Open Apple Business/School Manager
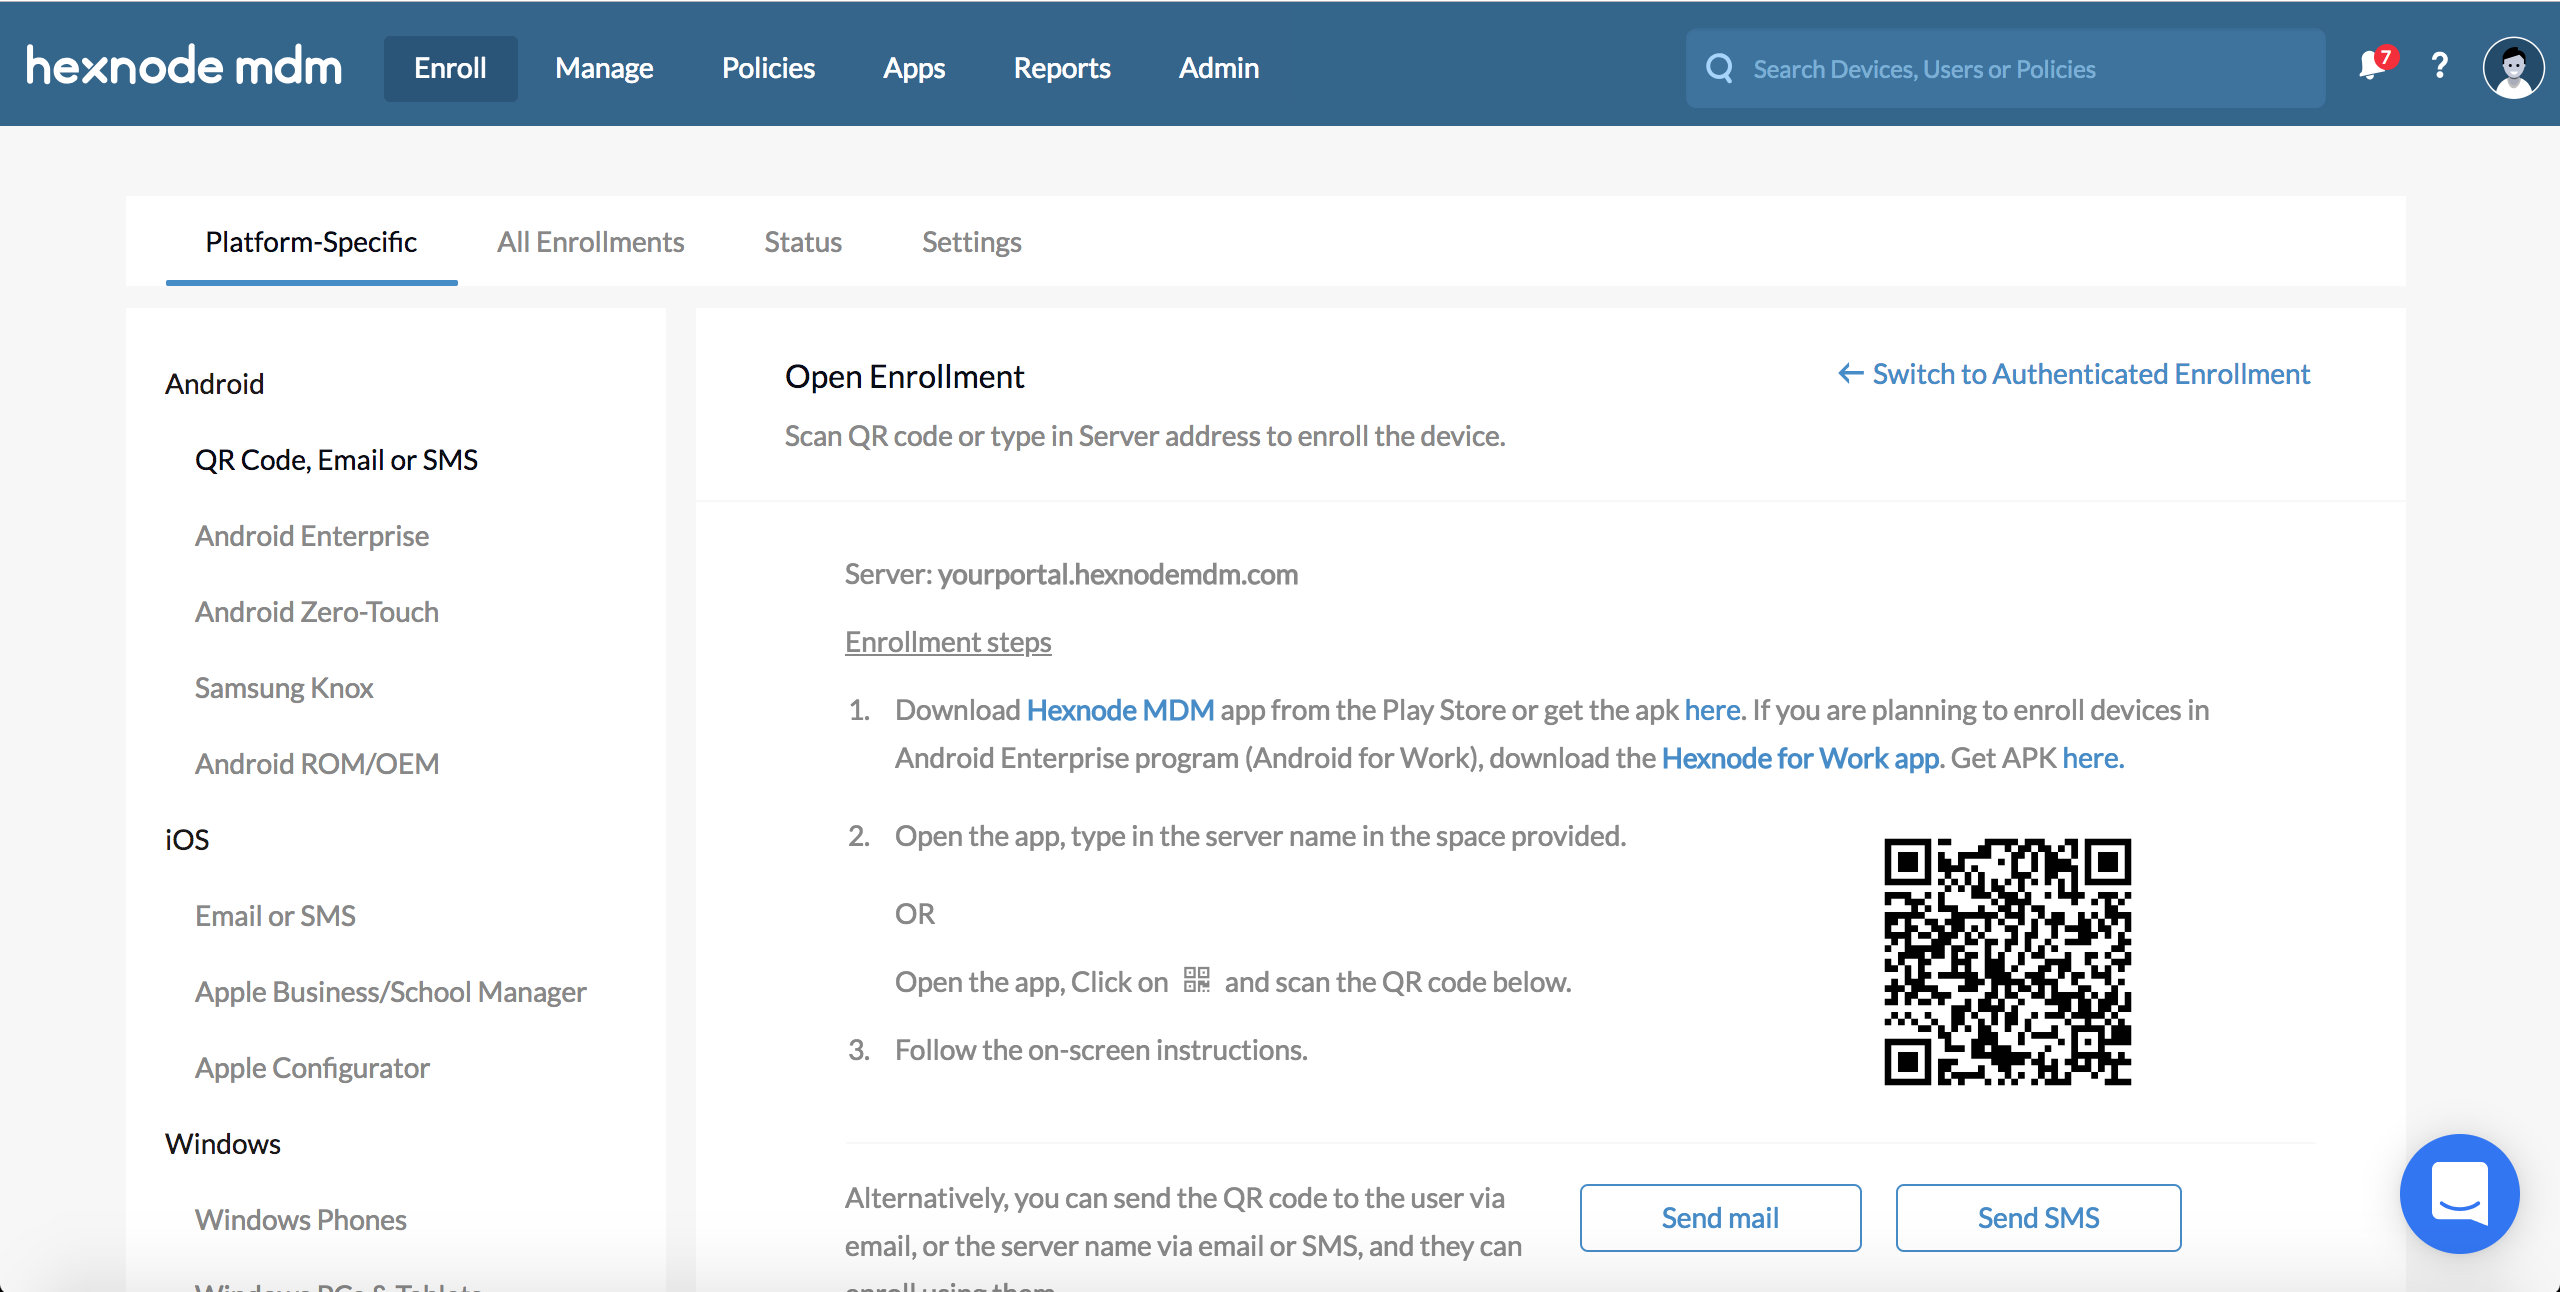 click(x=390, y=992)
